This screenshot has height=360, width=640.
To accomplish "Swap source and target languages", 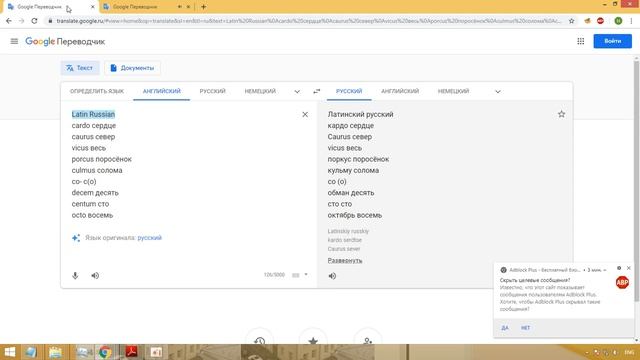I will coord(317,91).
